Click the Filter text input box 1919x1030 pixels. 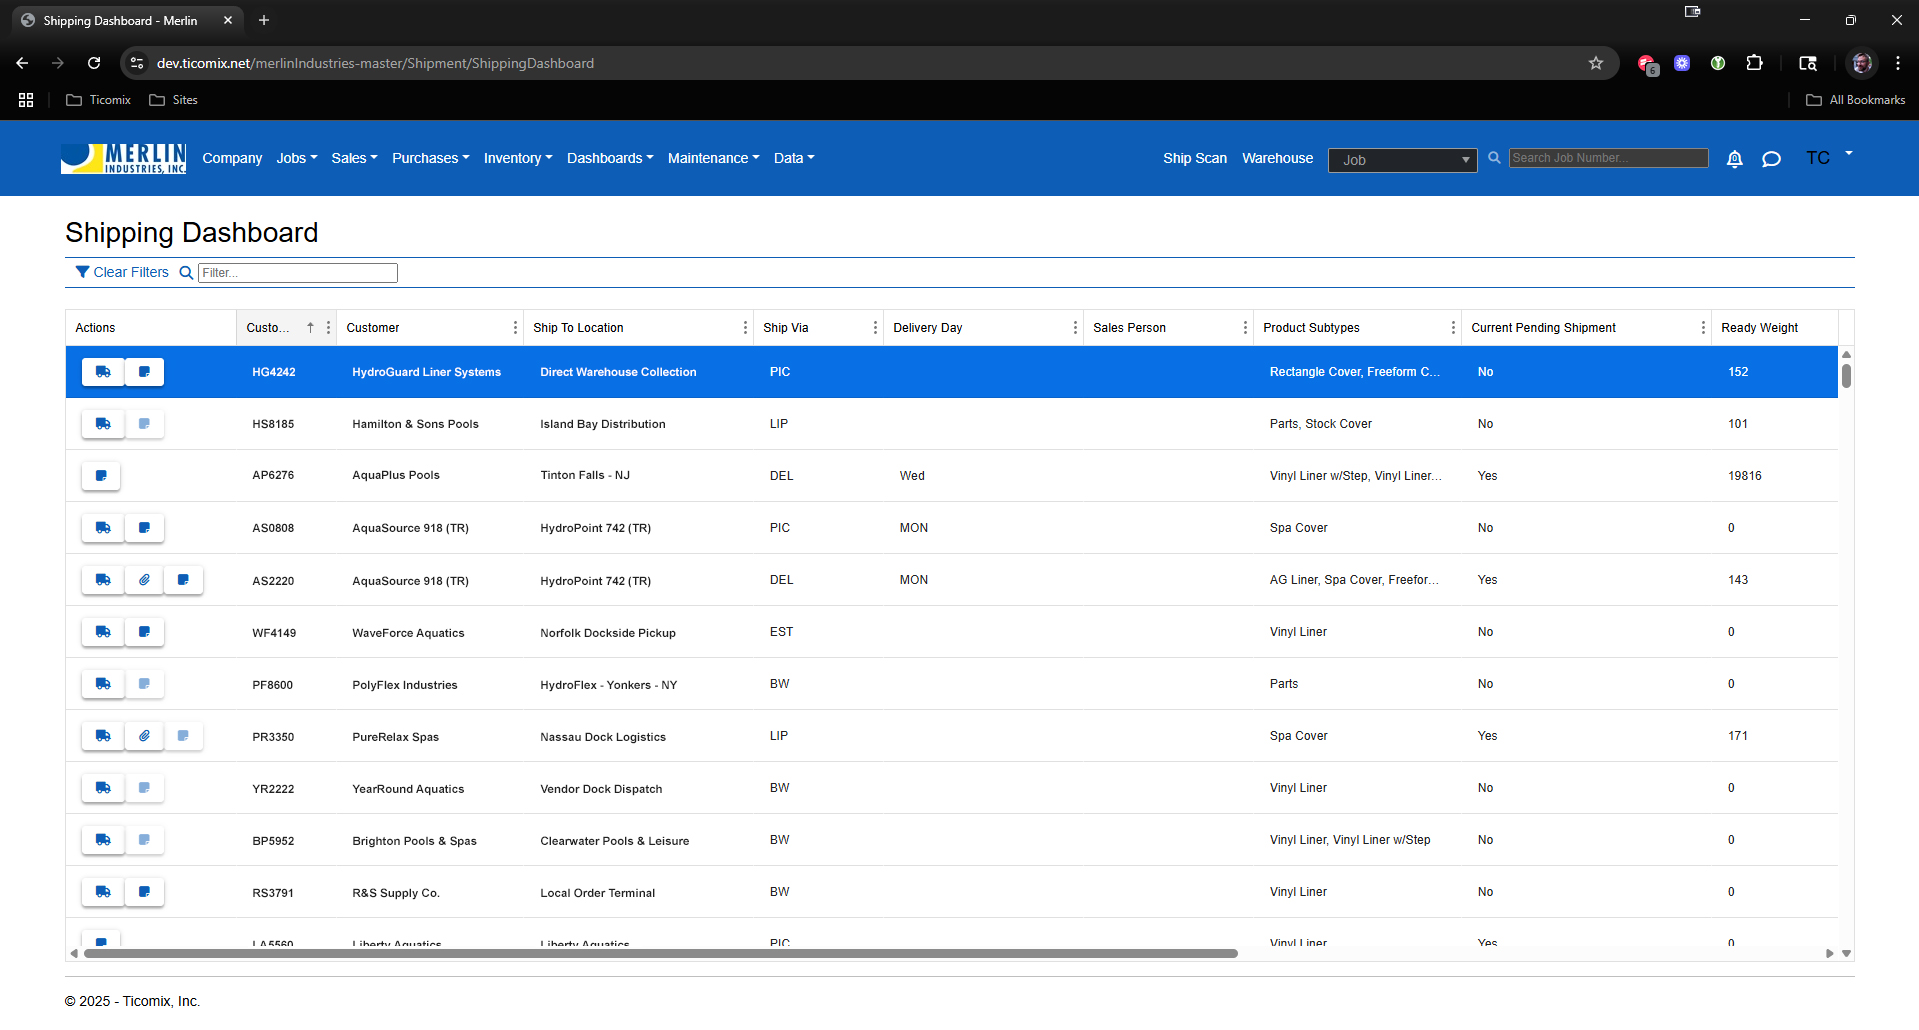click(297, 273)
